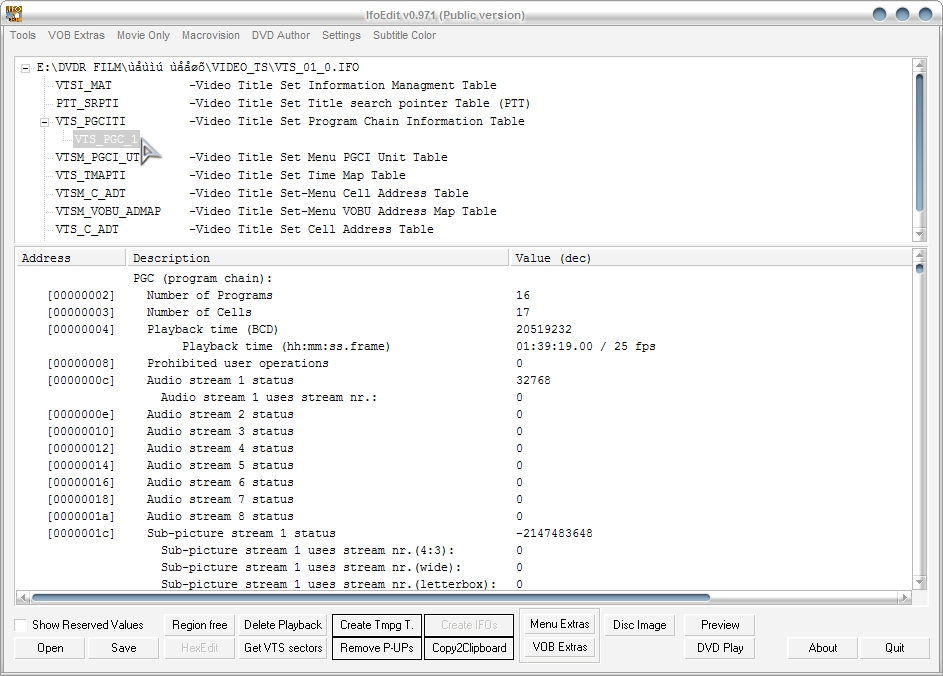Viewport: 943px width, 676px height.
Task: Open the Settings menu
Action: pyautogui.click(x=341, y=35)
